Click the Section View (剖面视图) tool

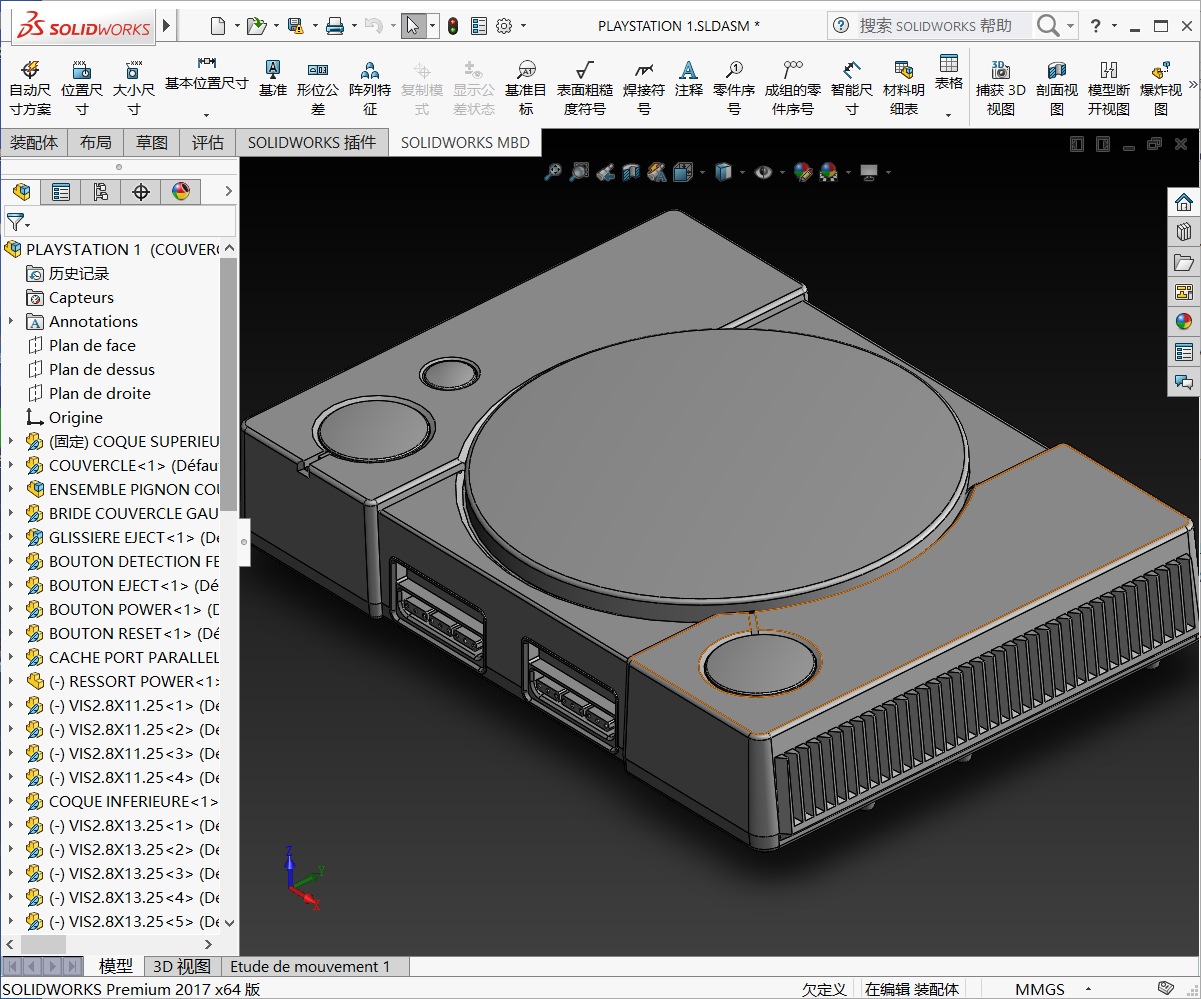[1057, 88]
